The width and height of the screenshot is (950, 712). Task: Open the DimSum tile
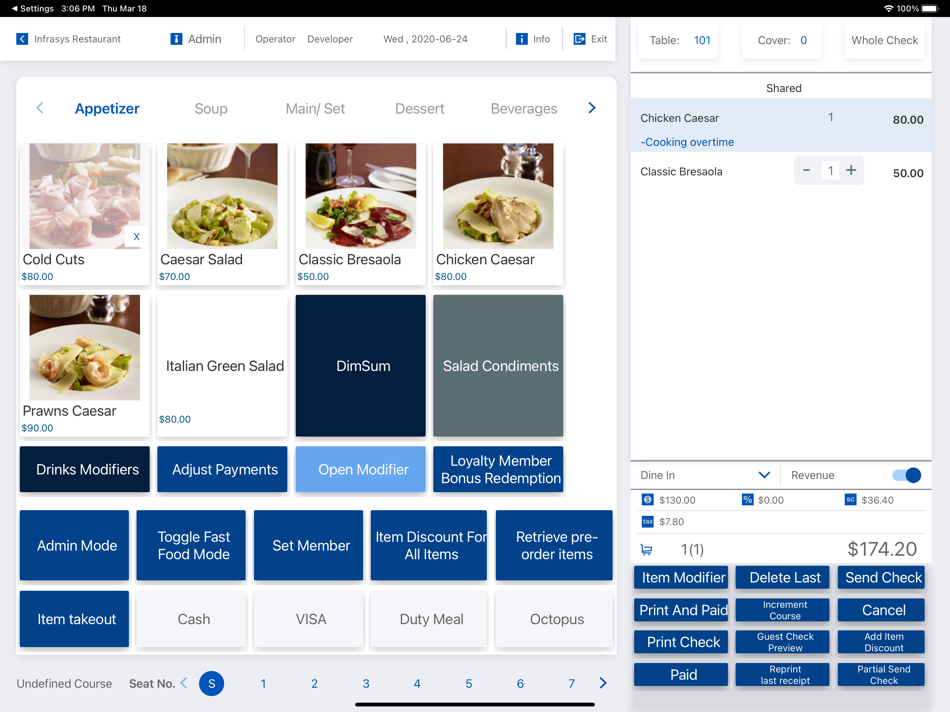pos(360,365)
